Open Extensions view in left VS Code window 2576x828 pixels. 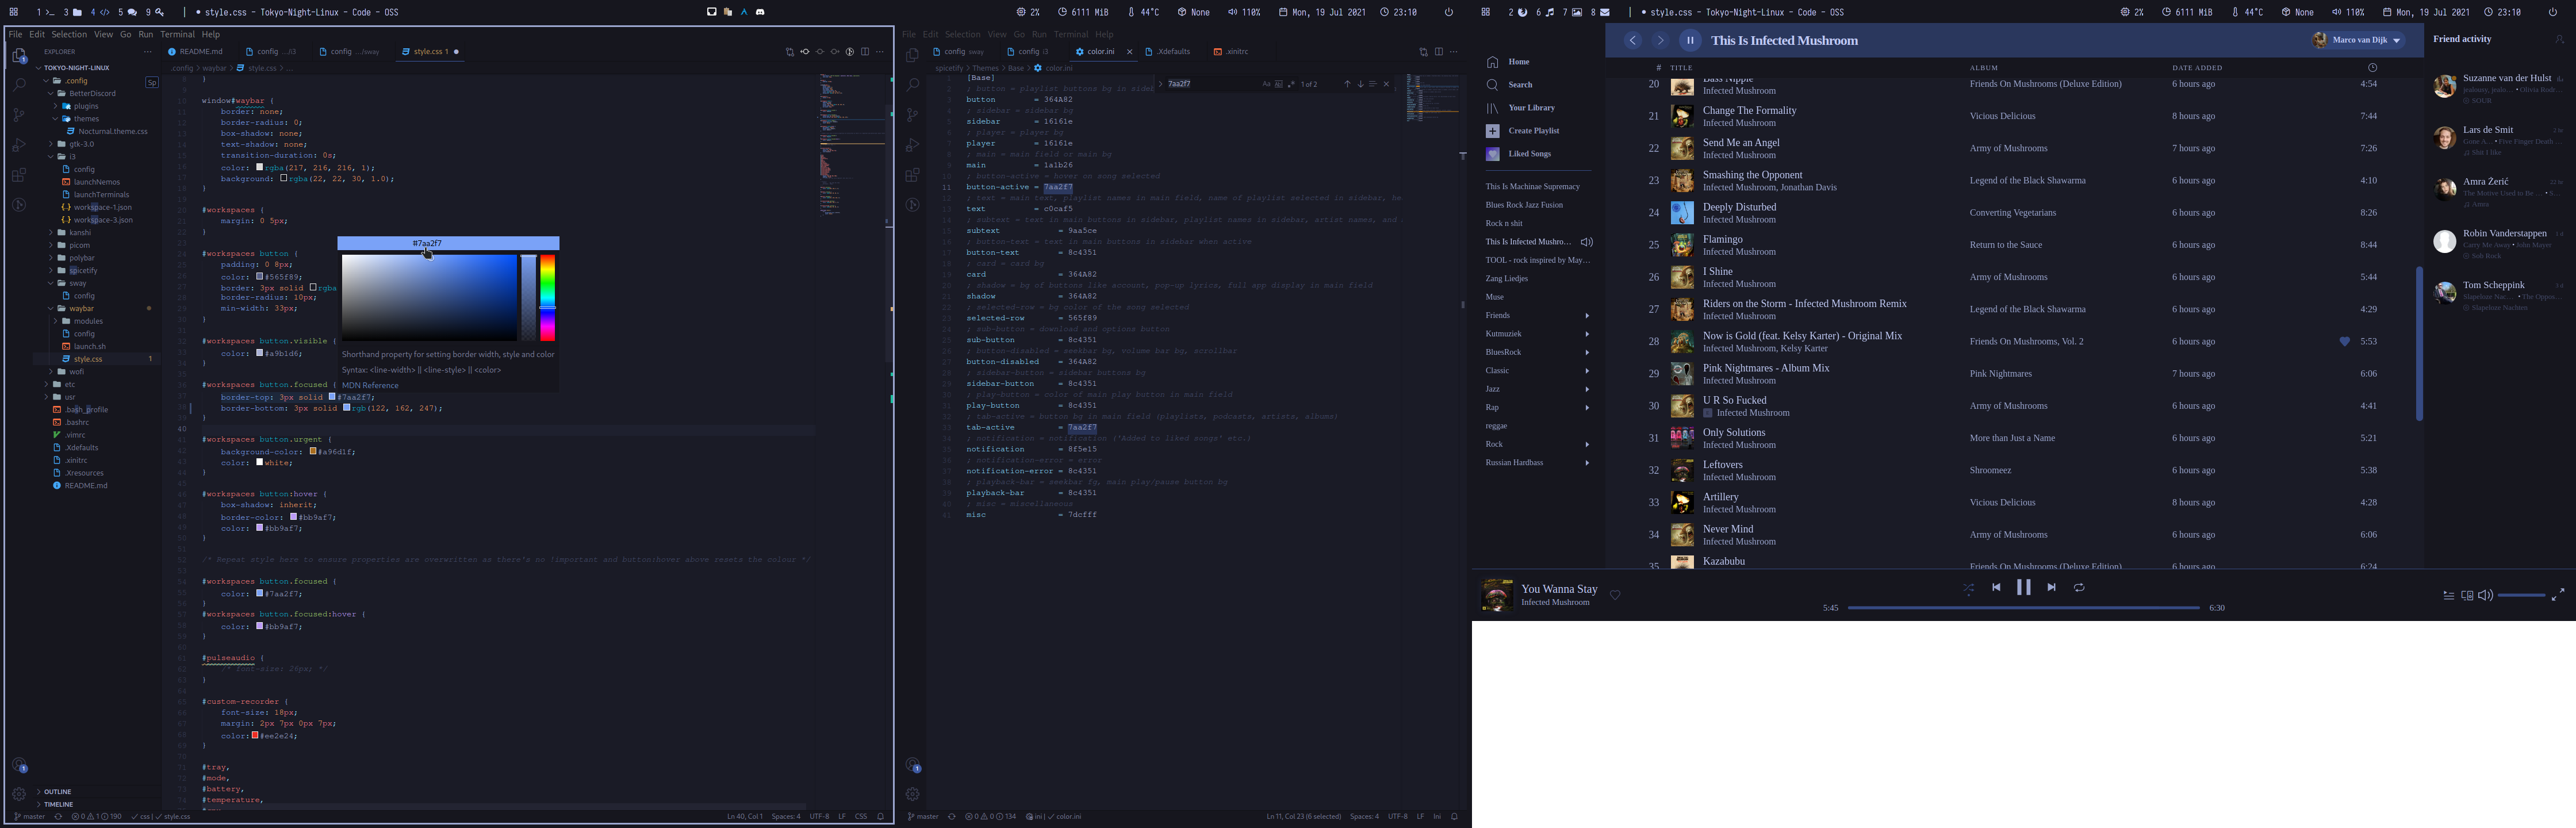click(x=19, y=175)
